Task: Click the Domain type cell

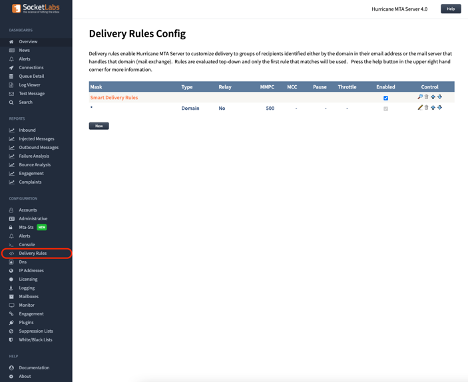Action: coord(190,108)
